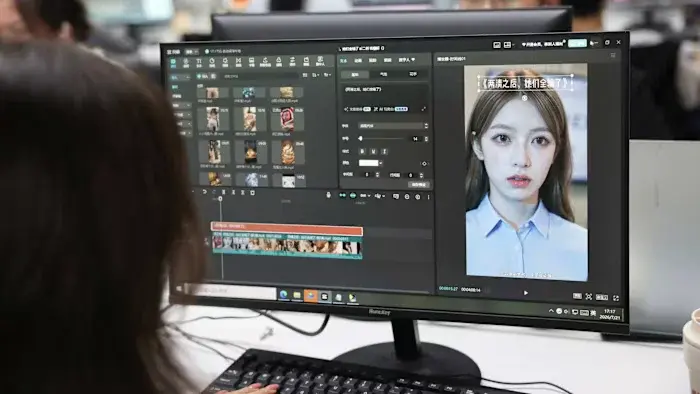
Task: Click the green Export button in title bar
Action: 577,43
